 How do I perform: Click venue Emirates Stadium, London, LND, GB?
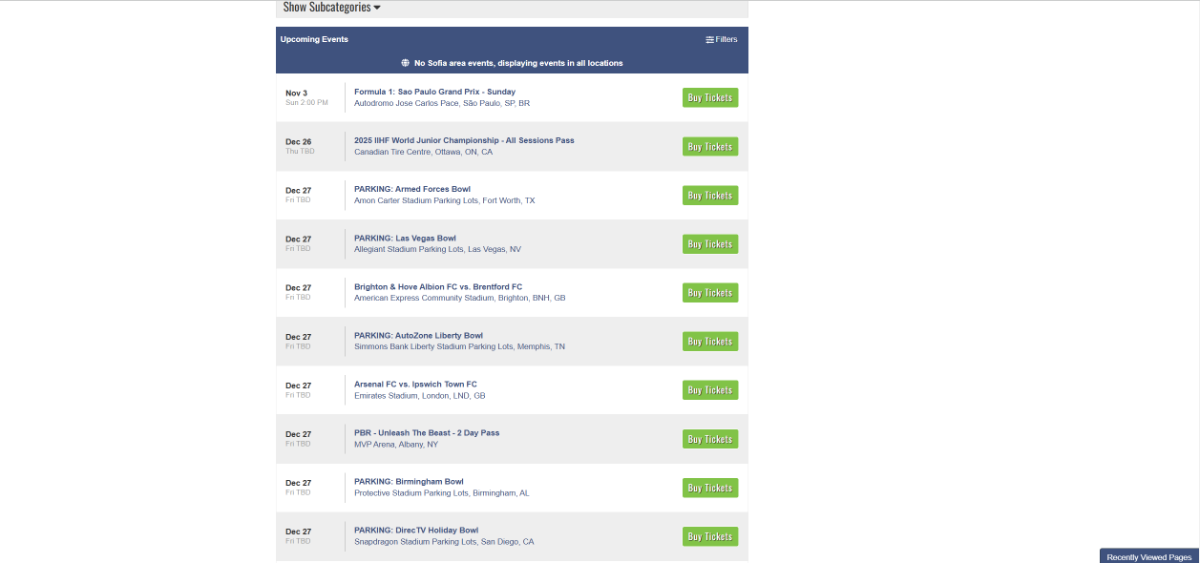[x=420, y=396]
